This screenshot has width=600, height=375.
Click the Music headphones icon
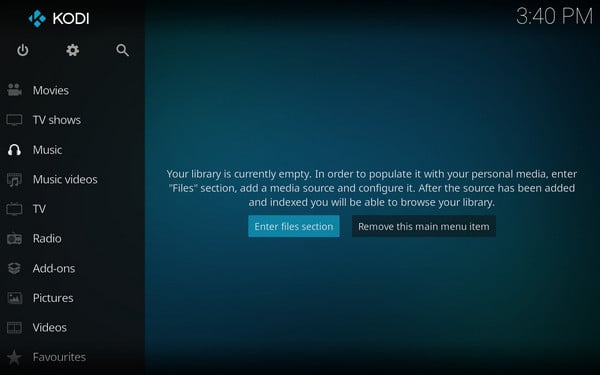click(x=15, y=150)
